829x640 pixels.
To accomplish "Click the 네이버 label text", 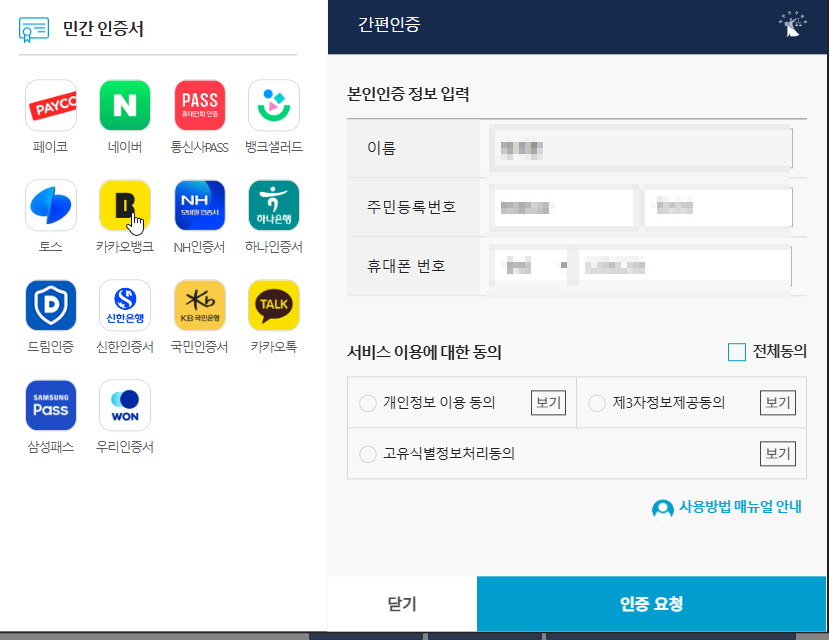I will (125, 146).
